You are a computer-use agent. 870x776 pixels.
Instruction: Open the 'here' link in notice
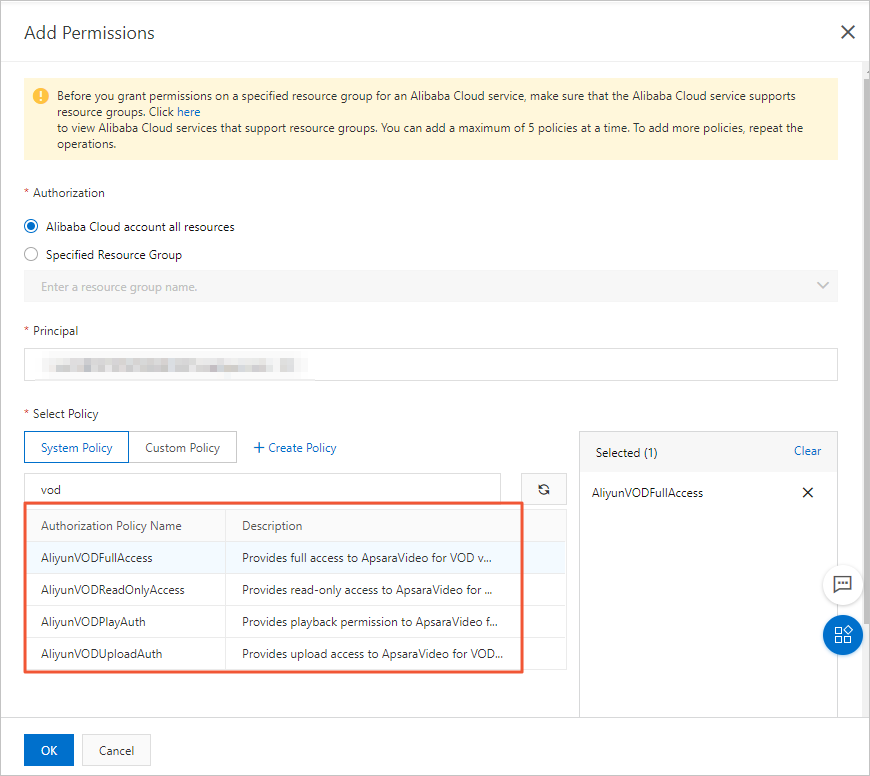click(x=188, y=112)
